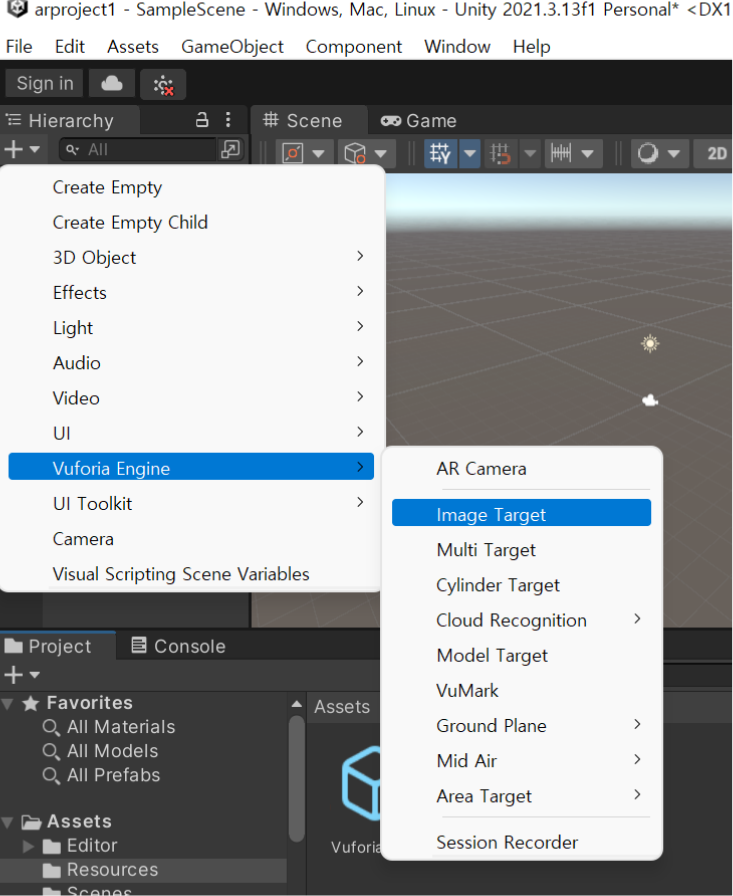This screenshot has height=896, width=733.
Task: Click the cloud services icon
Action: pyautogui.click(x=112, y=84)
